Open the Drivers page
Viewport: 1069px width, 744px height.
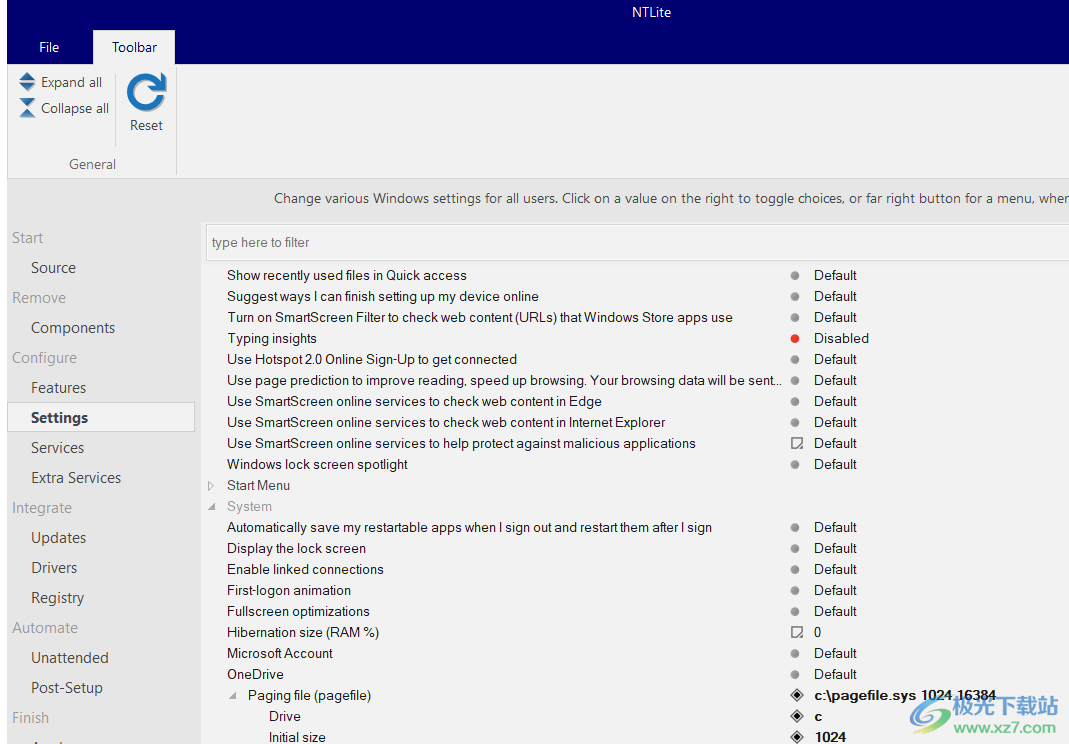click(x=54, y=568)
